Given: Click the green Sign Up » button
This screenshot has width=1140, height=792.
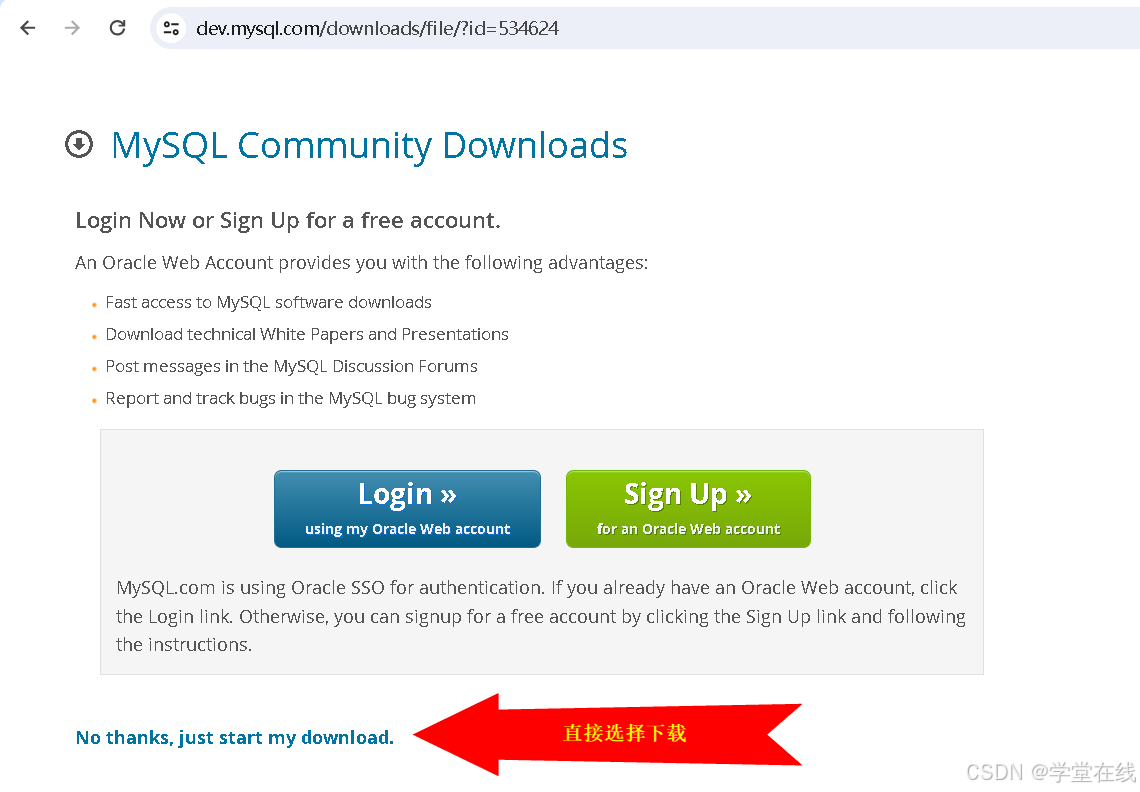Looking at the screenshot, I should click(688, 509).
